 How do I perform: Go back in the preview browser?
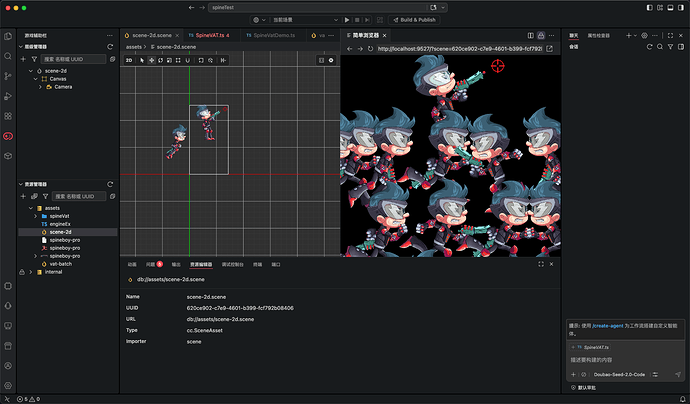(x=350, y=49)
